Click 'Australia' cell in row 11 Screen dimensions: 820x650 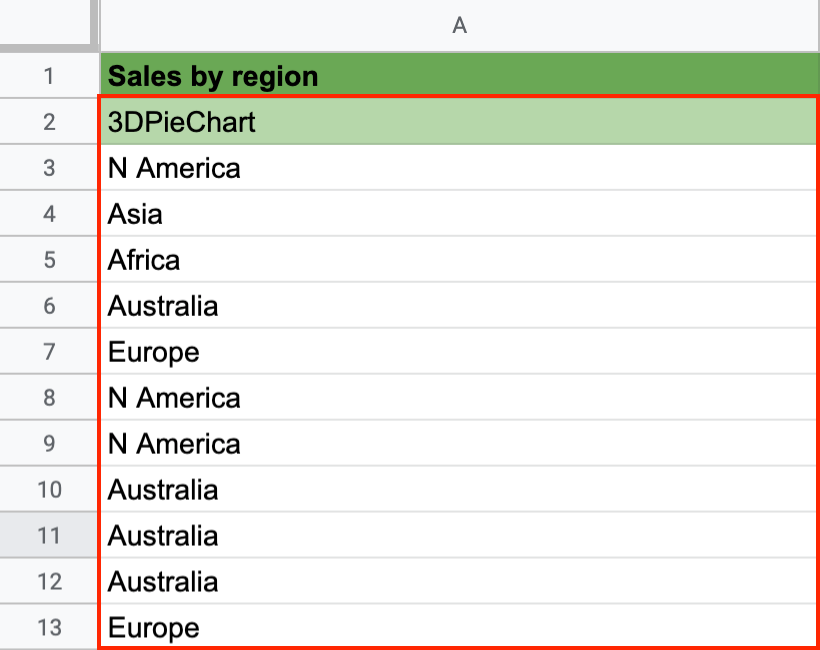pyautogui.click(x=460, y=535)
